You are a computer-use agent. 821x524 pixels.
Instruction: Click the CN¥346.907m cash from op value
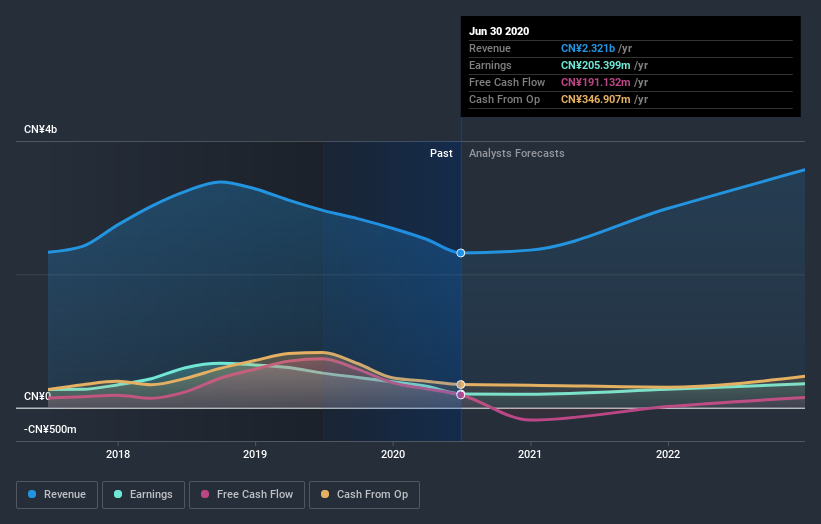pos(595,99)
